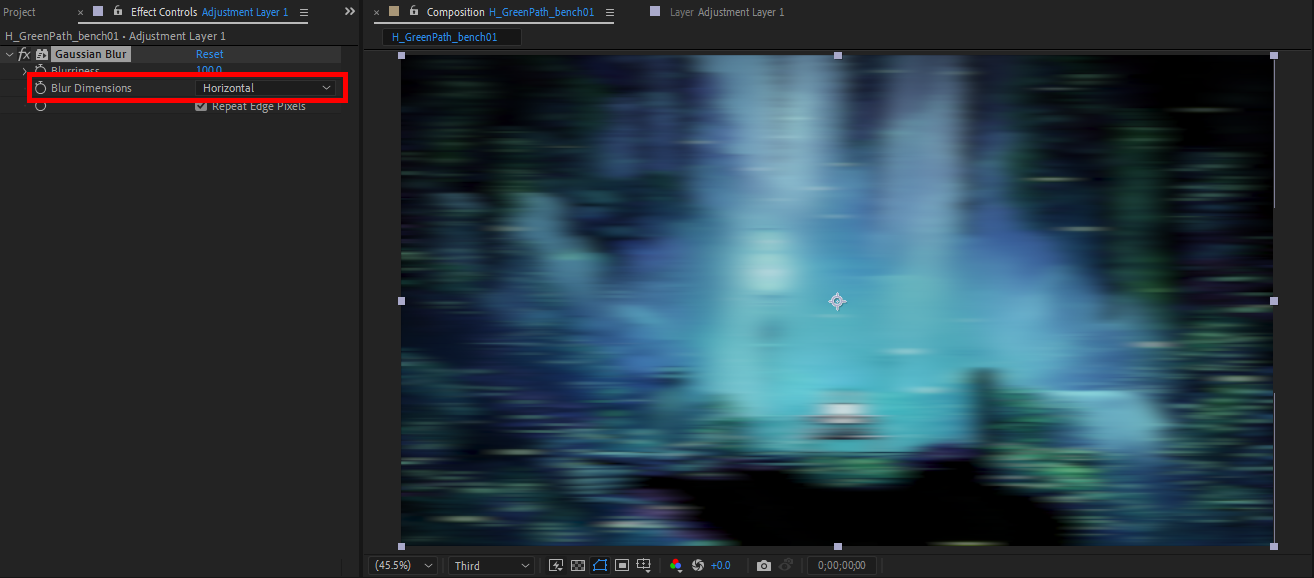This screenshot has height=578, width=1314.
Task: Click the top-center layer transform handle
Action: click(838, 55)
